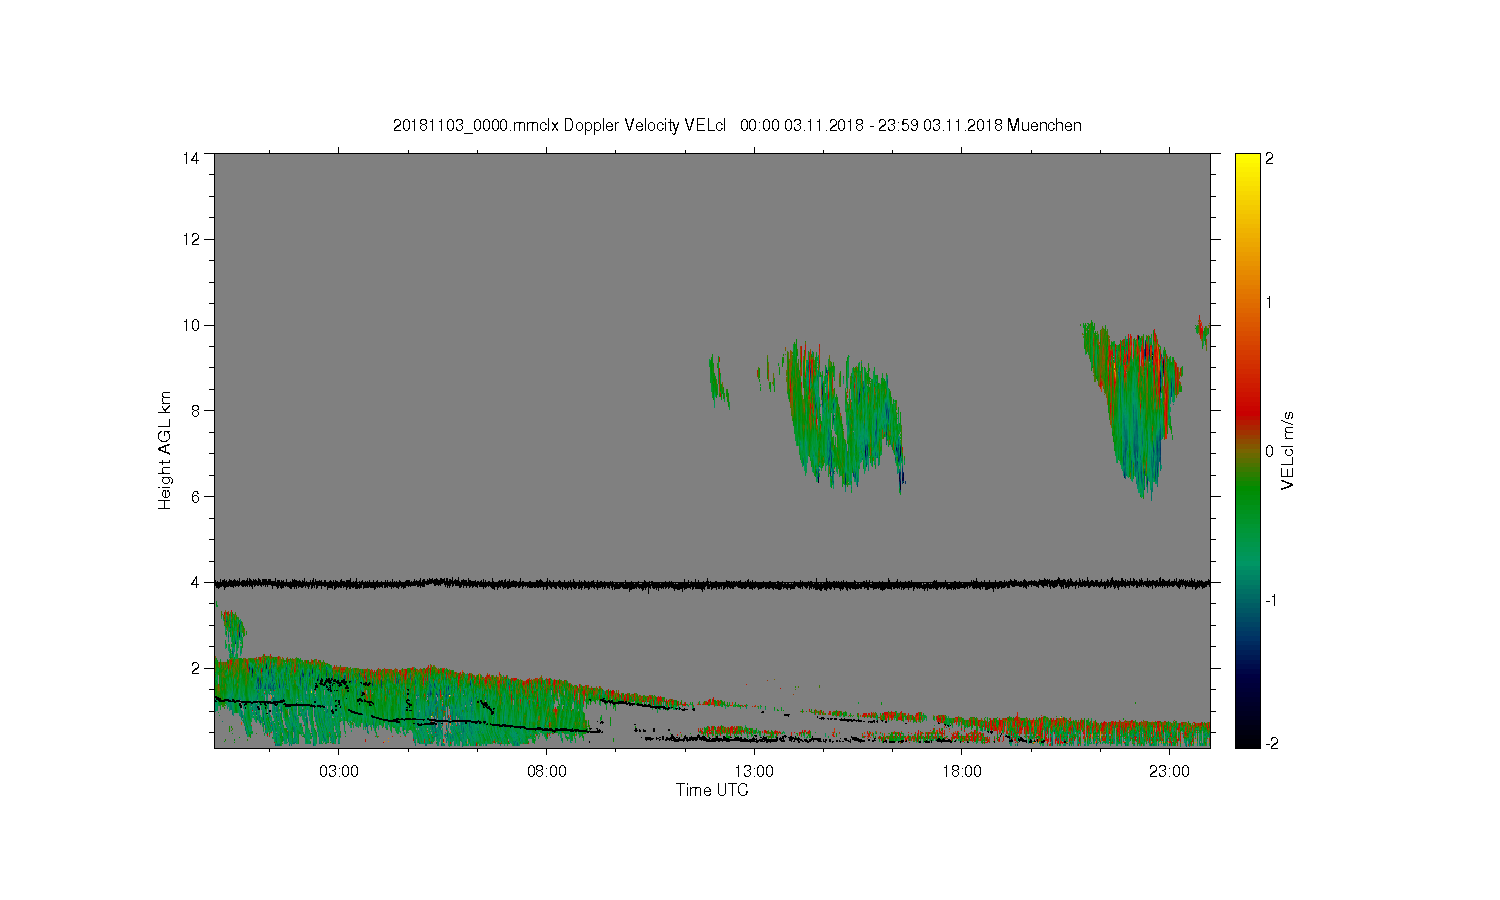Click the '6' height tick label
The image size is (1500, 900).
pos(196,496)
